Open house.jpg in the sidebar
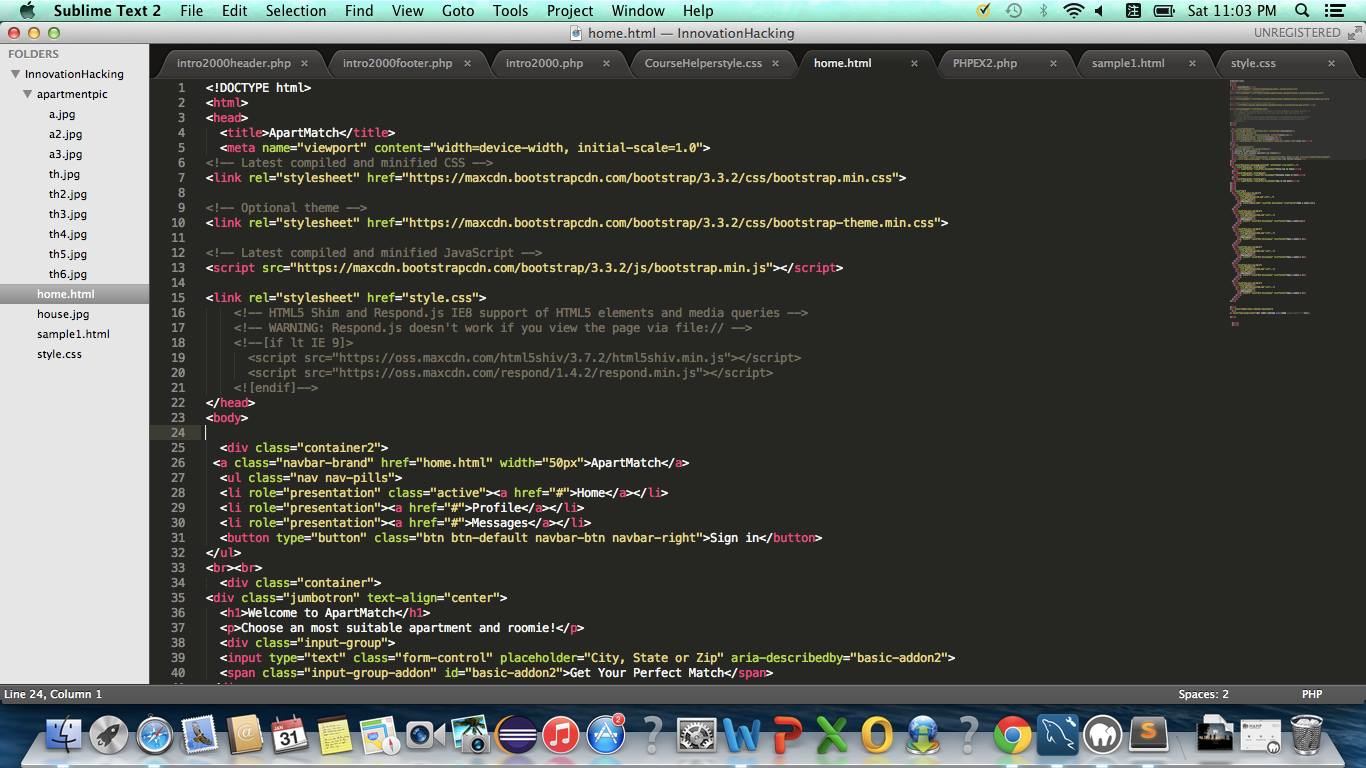The image size is (1366, 768). point(63,314)
